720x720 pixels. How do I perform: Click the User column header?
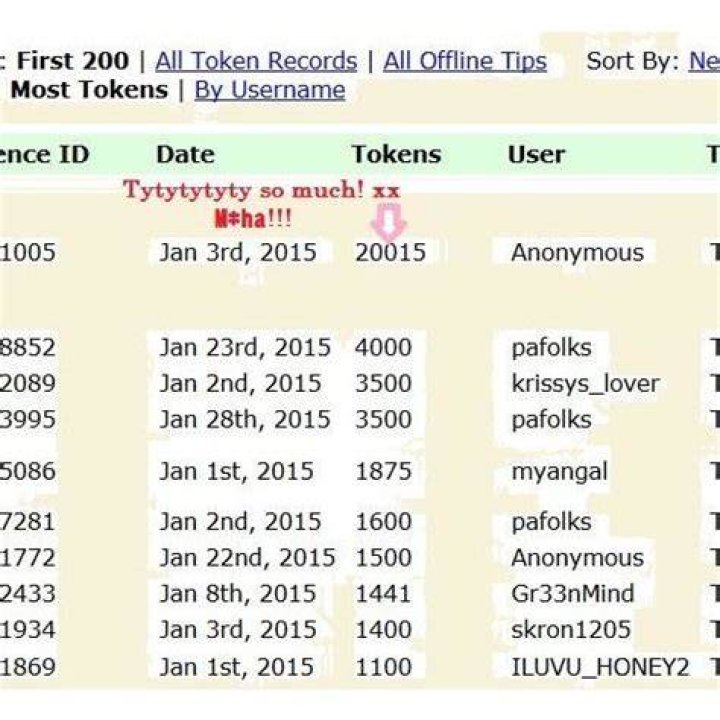click(x=536, y=154)
